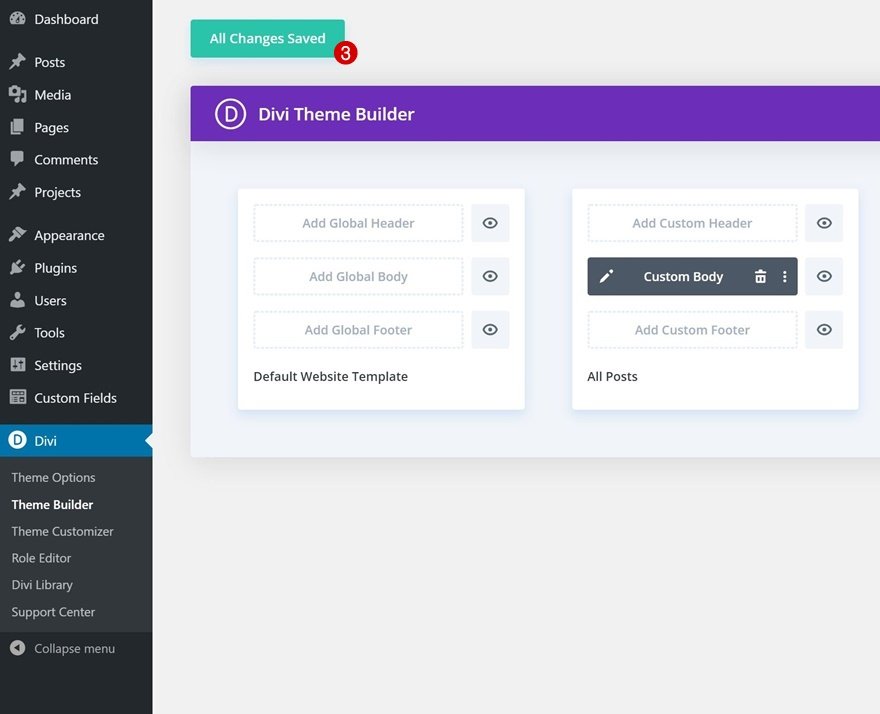Click the Divi logo in Theme Builder header
880x714 pixels.
click(x=230, y=114)
